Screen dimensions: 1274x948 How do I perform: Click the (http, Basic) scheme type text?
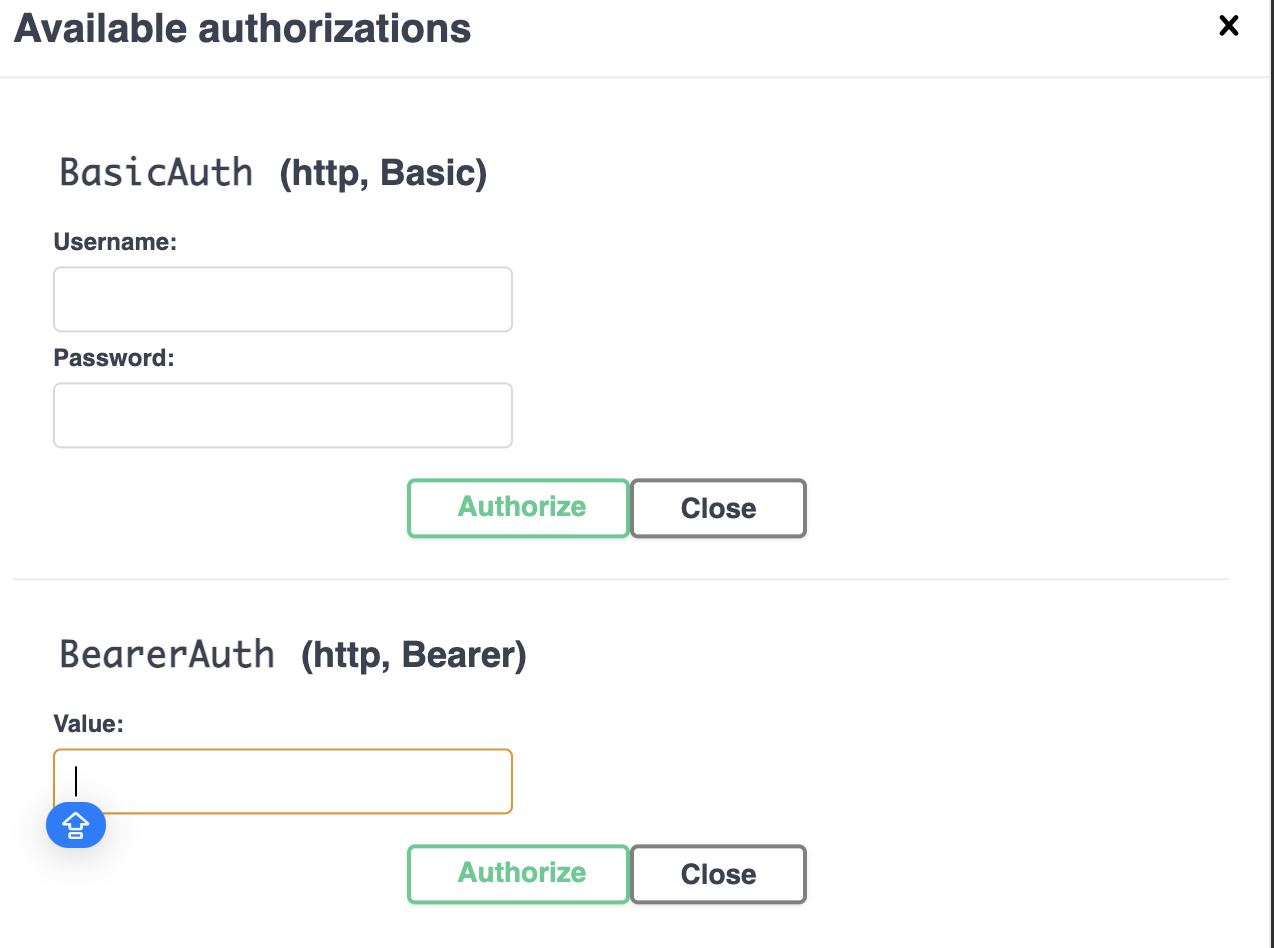383,173
